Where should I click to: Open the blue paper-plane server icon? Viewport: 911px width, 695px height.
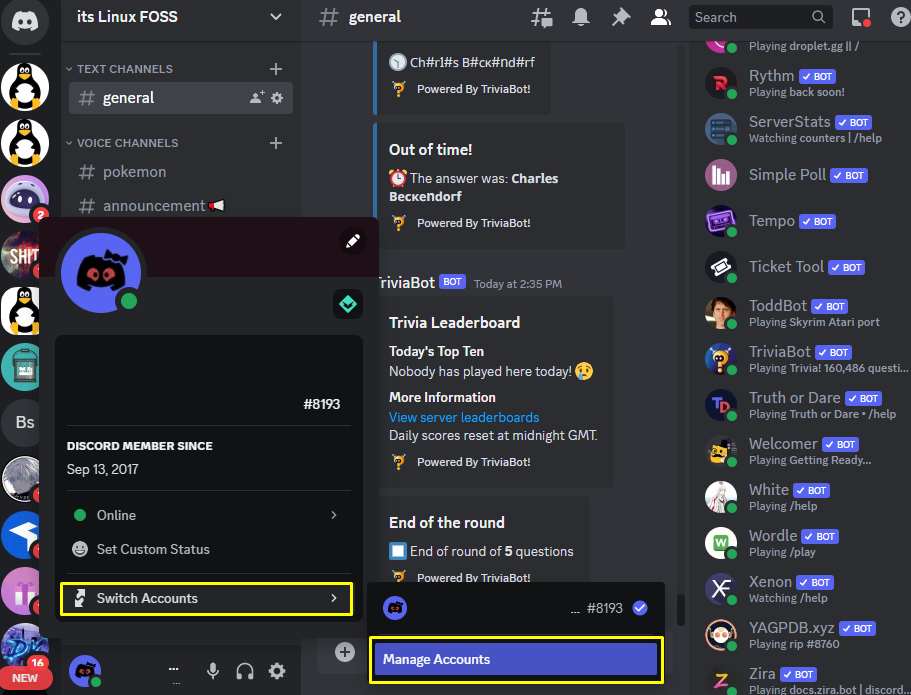pyautogui.click(x=21, y=535)
